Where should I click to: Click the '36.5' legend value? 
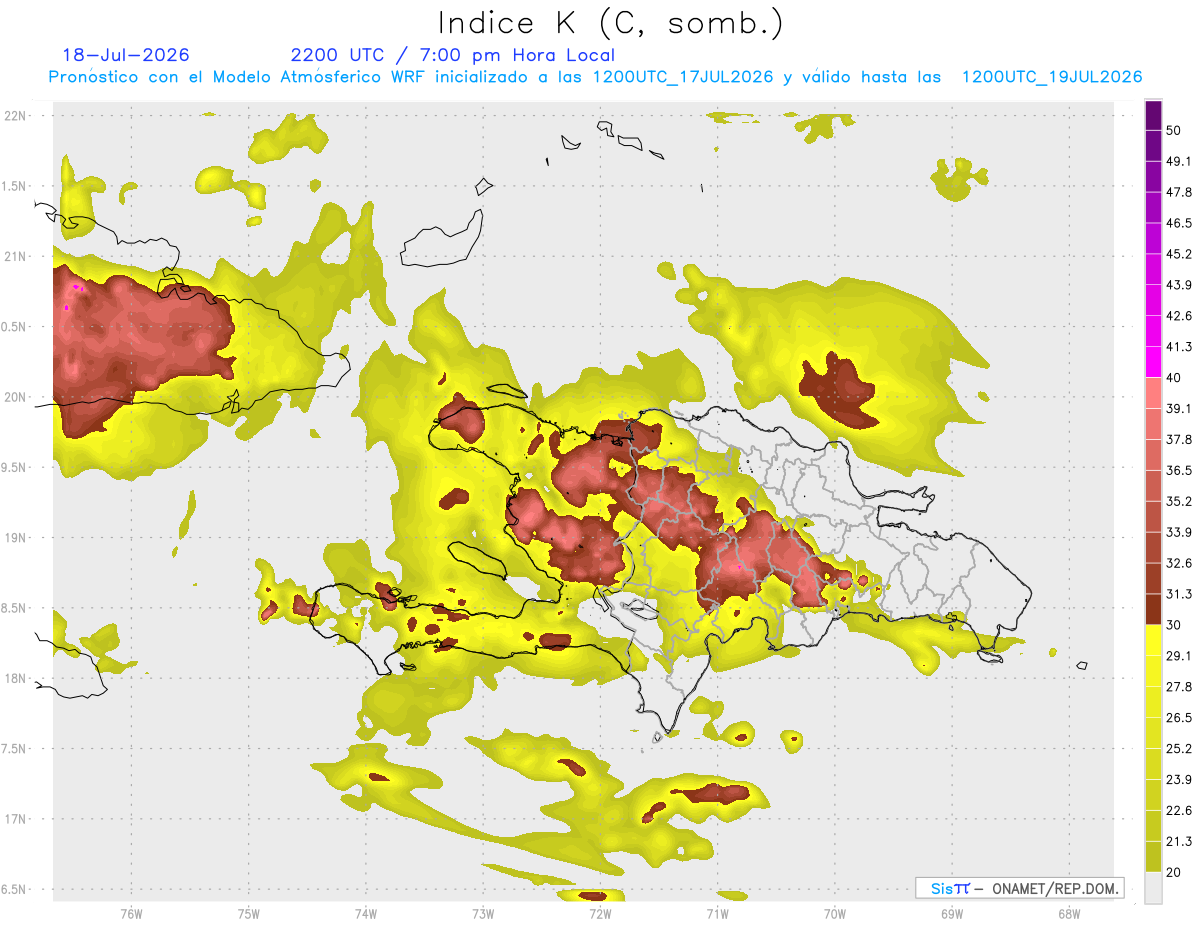pos(1179,470)
